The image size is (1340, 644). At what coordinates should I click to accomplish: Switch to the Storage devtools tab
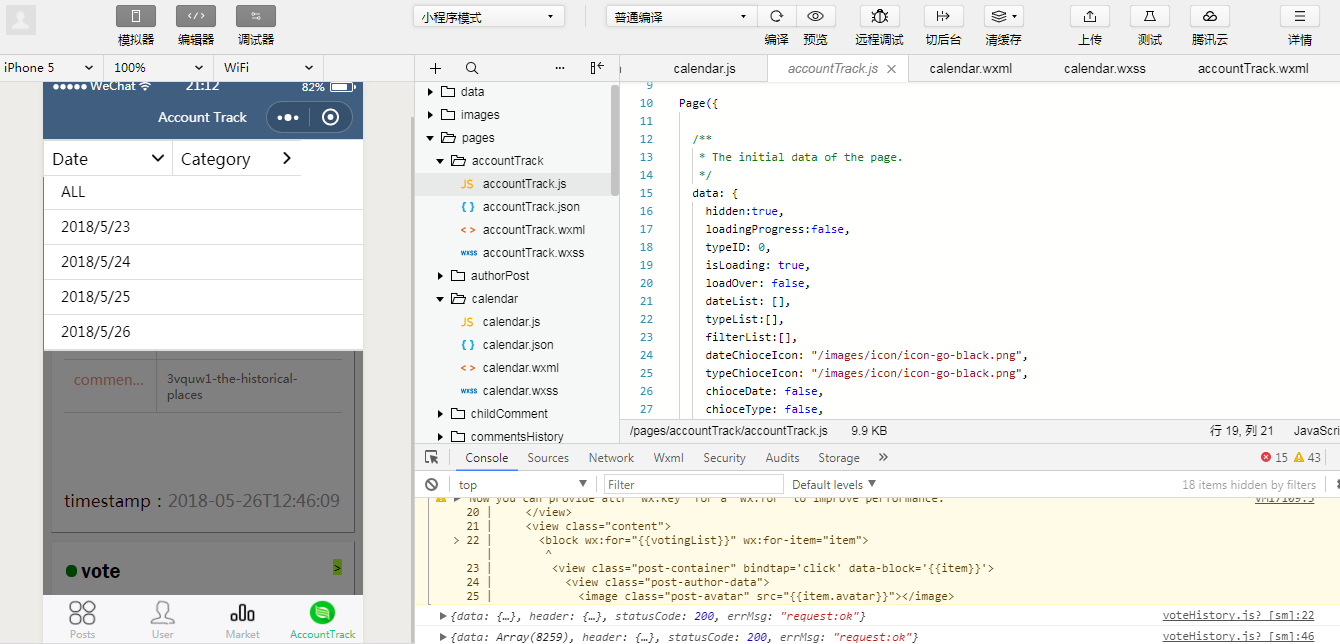(x=839, y=458)
